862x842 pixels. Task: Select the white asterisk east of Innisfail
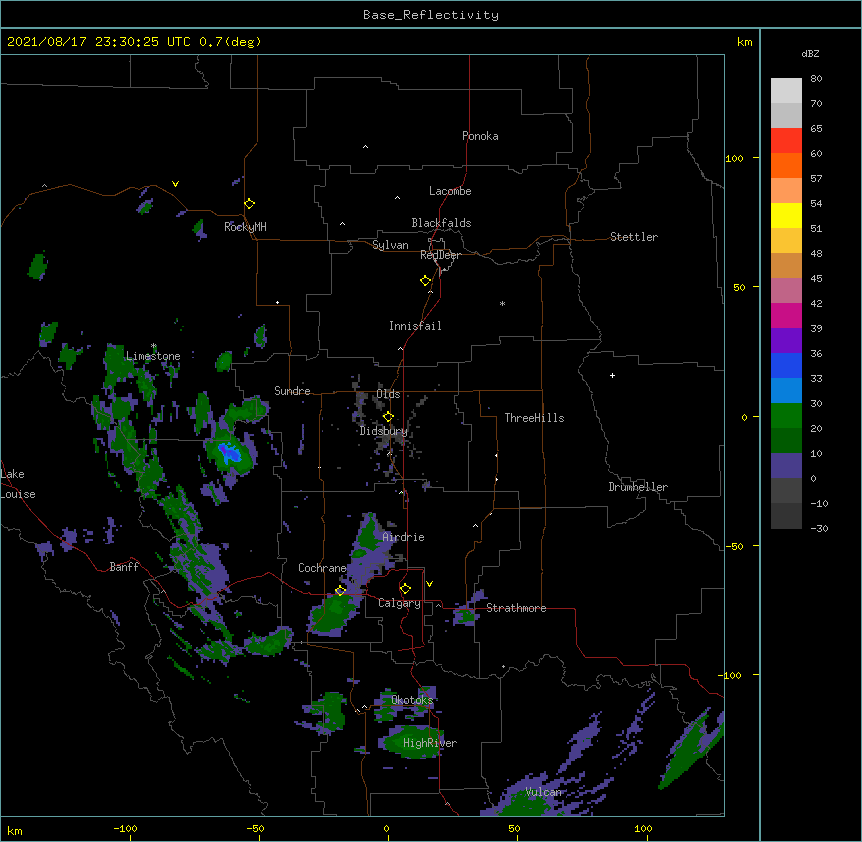coord(502,304)
